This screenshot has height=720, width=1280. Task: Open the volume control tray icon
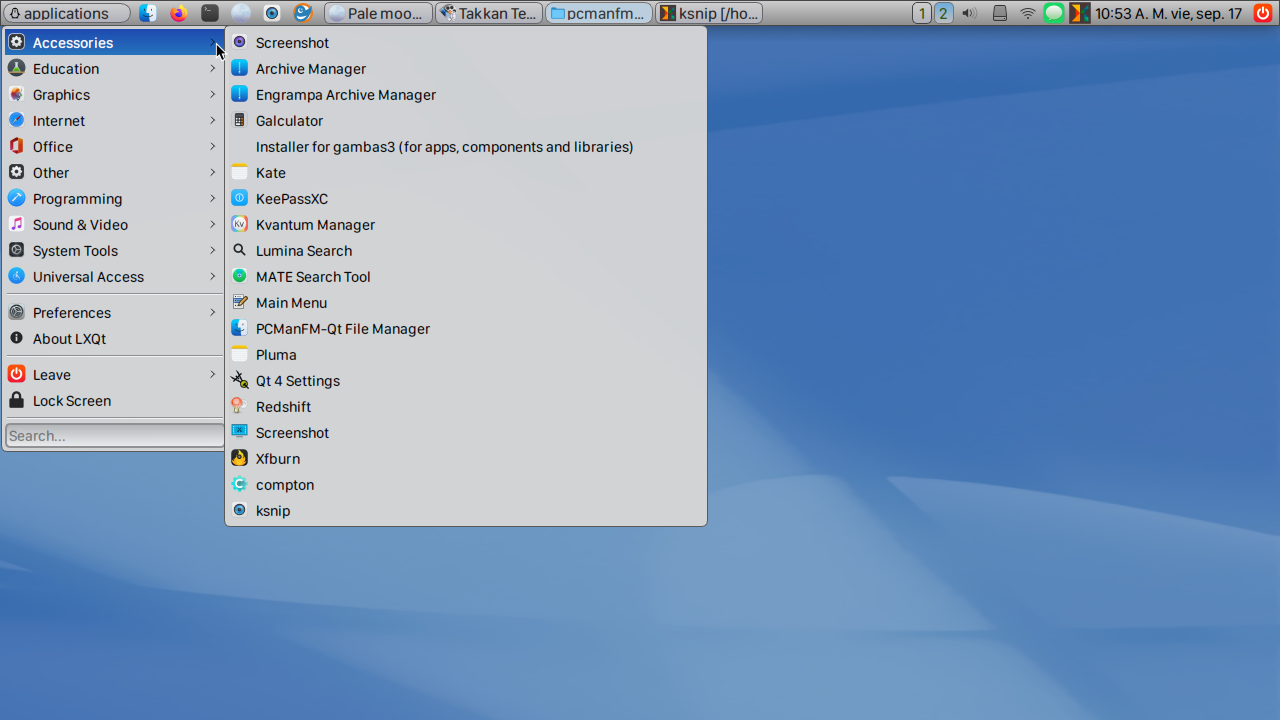click(969, 13)
